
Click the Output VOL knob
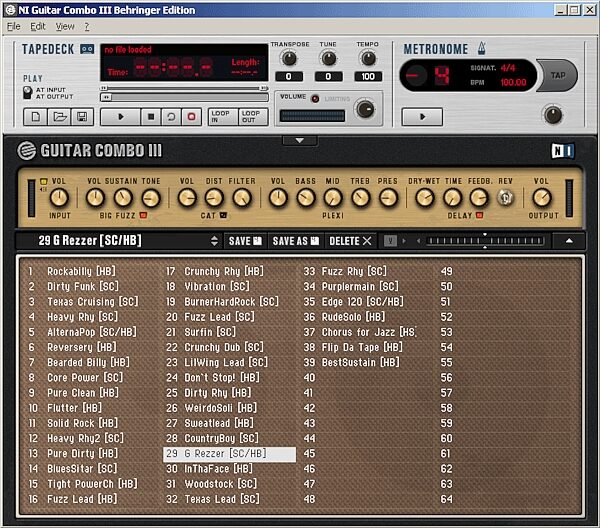point(542,198)
